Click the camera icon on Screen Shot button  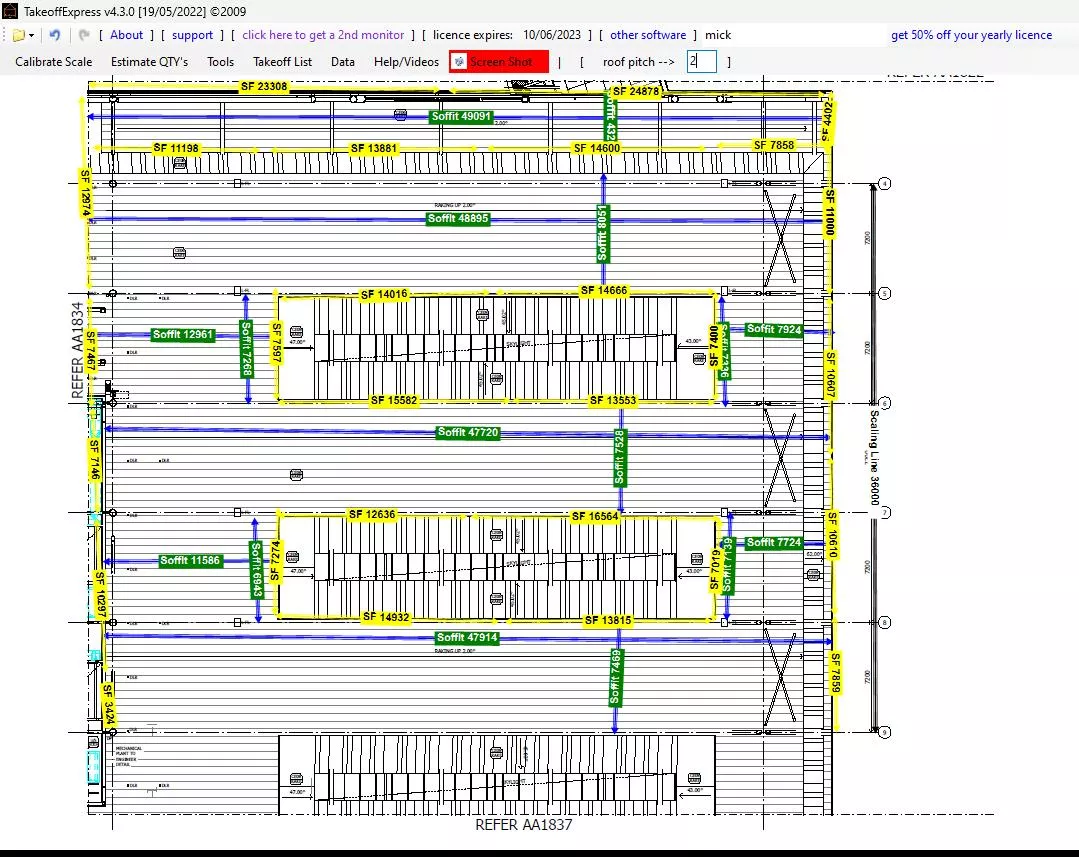tap(459, 62)
